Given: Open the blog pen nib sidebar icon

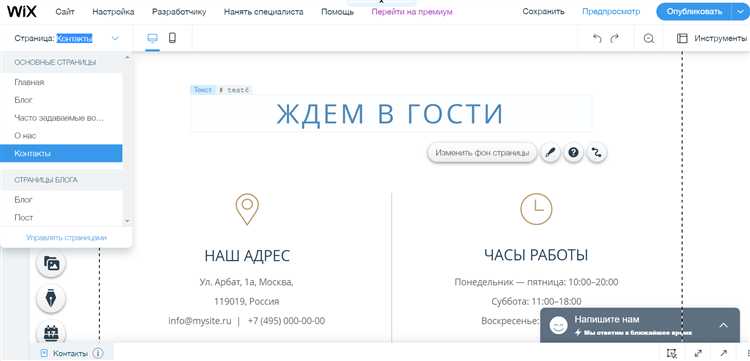Looking at the screenshot, I should [x=51, y=298].
